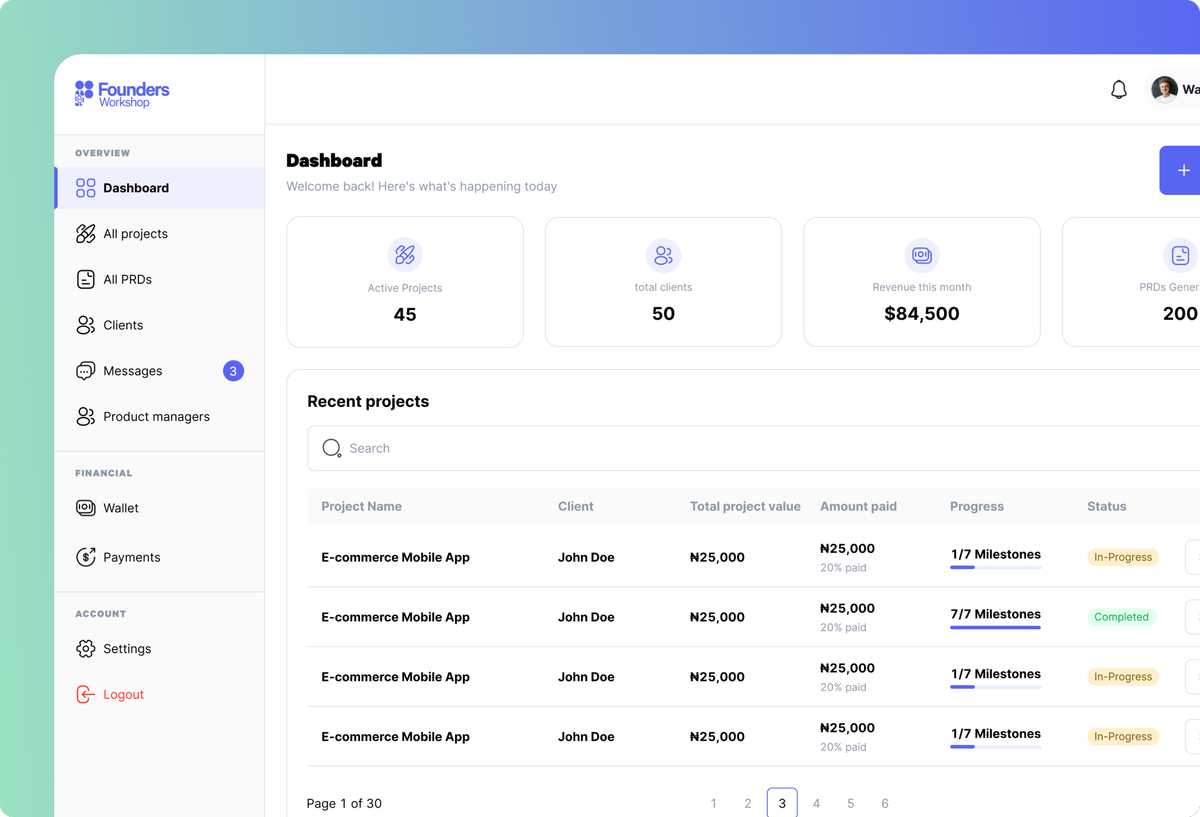Log out using the Logout link
Viewport: 1200px width, 817px height.
(123, 695)
